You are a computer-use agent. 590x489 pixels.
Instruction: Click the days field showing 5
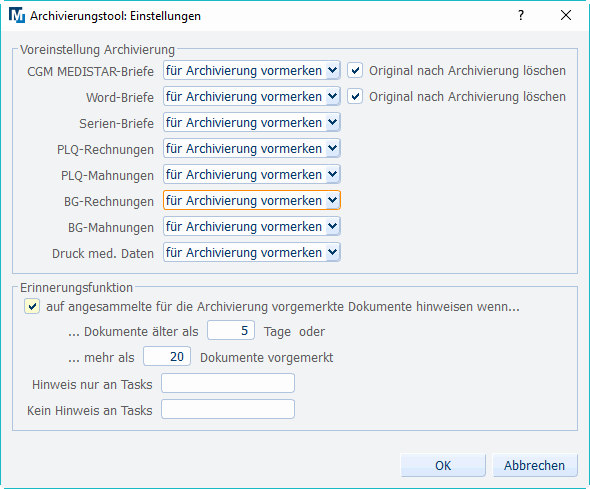click(231, 330)
